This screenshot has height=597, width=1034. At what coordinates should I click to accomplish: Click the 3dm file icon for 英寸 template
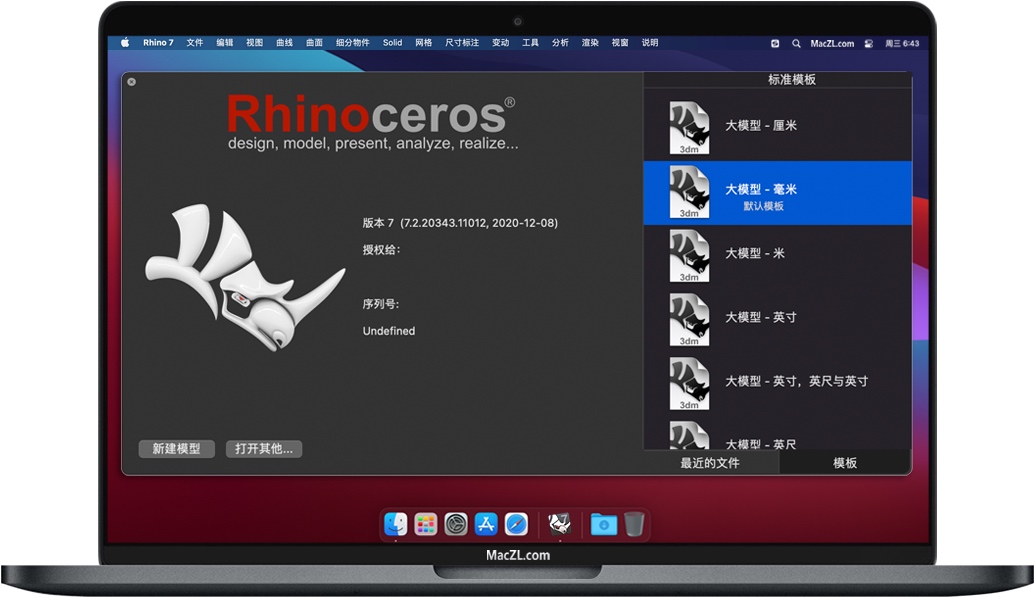point(690,319)
